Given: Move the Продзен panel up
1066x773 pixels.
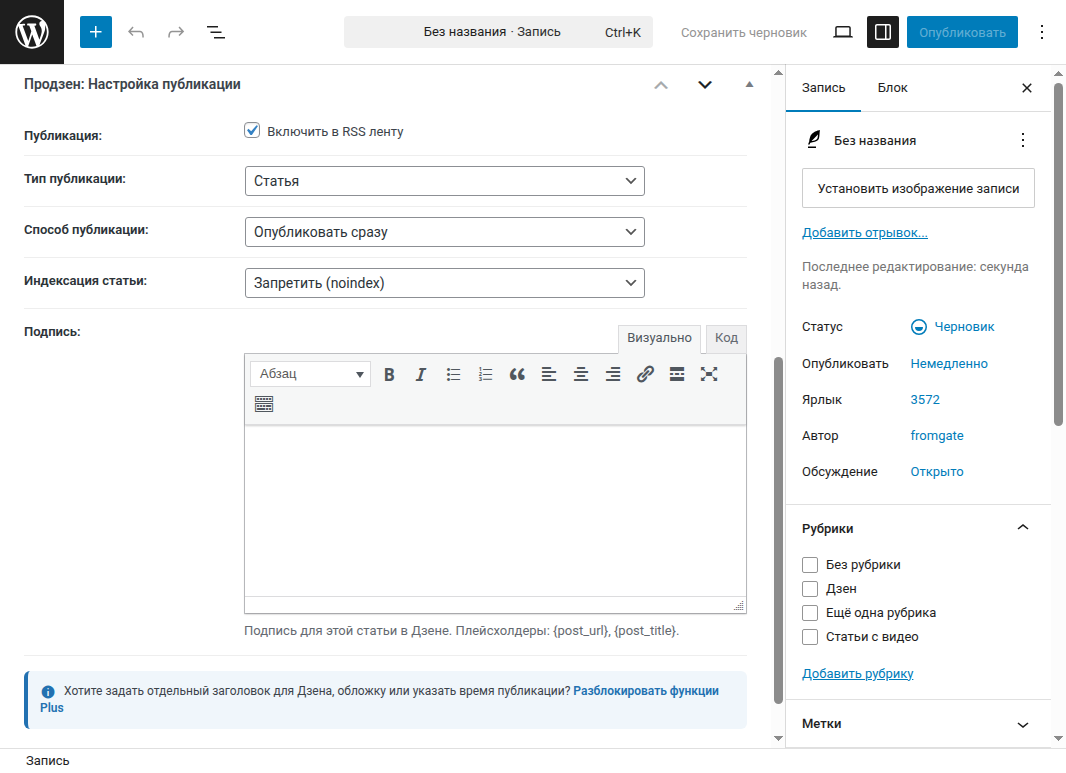Looking at the screenshot, I should [x=661, y=85].
